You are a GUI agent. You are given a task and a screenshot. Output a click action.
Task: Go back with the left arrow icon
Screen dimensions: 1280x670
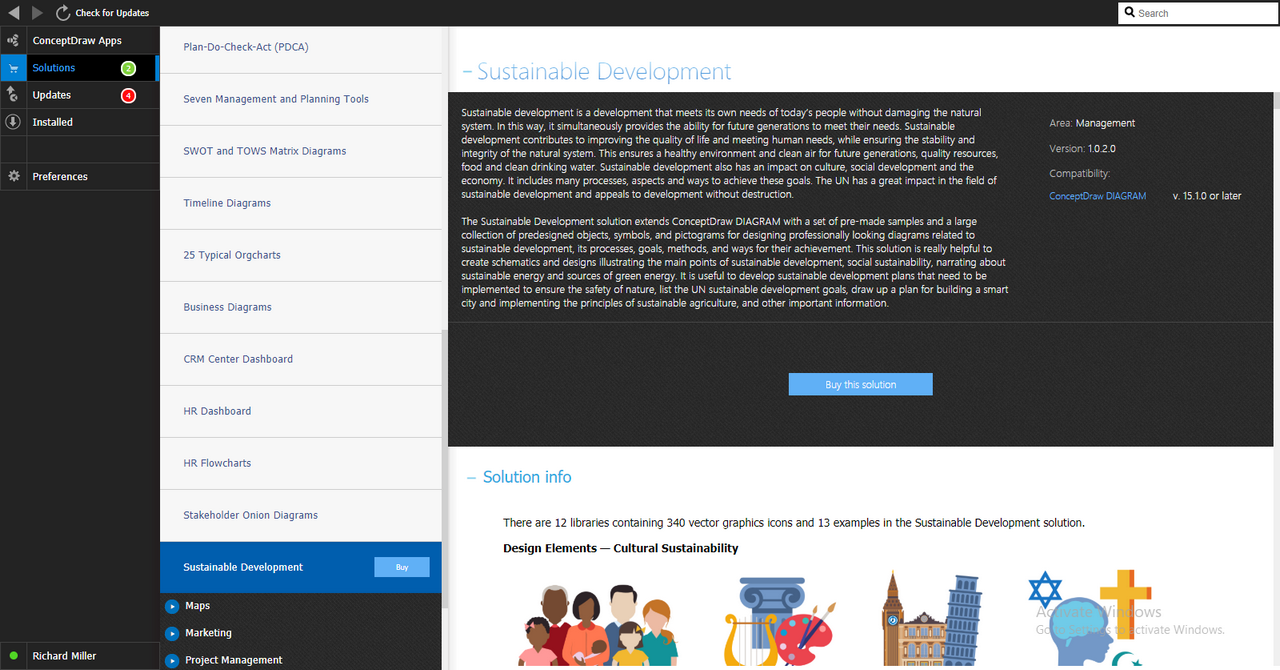pos(14,13)
